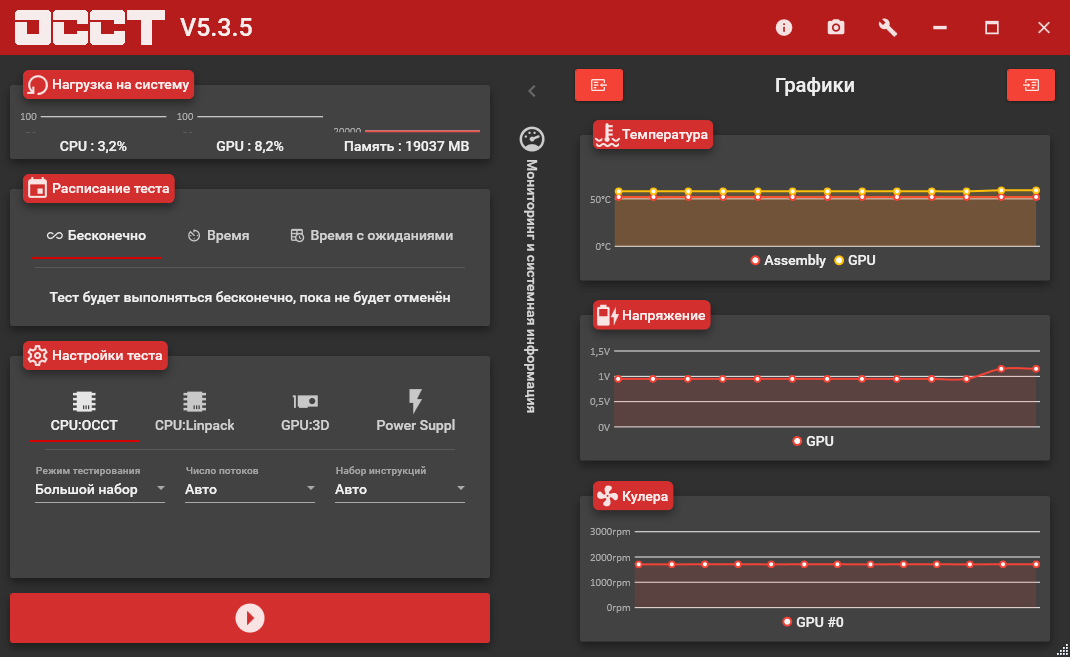
Task: Choose the CPU:Linpack test
Action: (x=194, y=412)
